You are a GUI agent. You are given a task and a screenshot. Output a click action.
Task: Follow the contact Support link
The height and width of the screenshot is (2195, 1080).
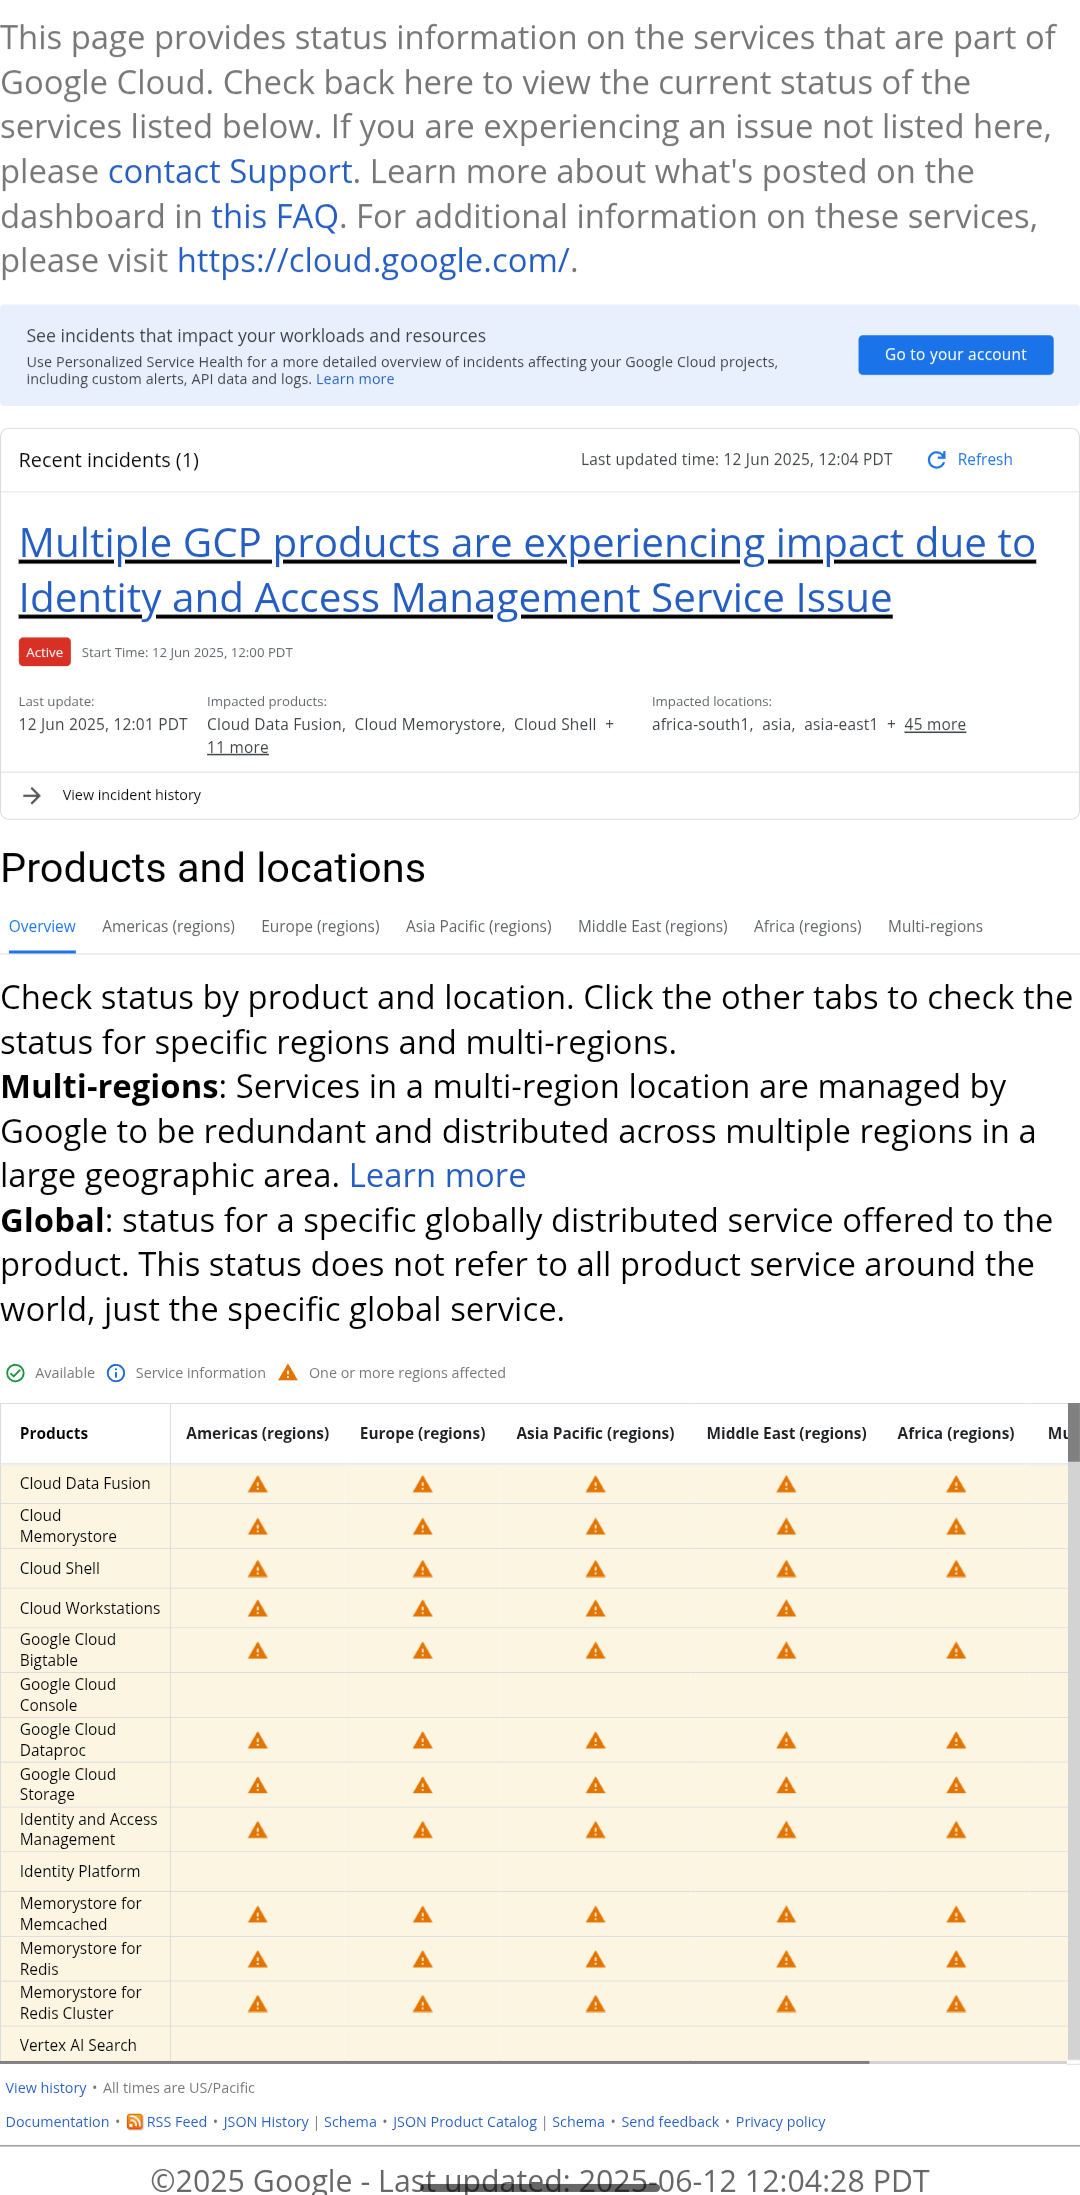pos(230,171)
